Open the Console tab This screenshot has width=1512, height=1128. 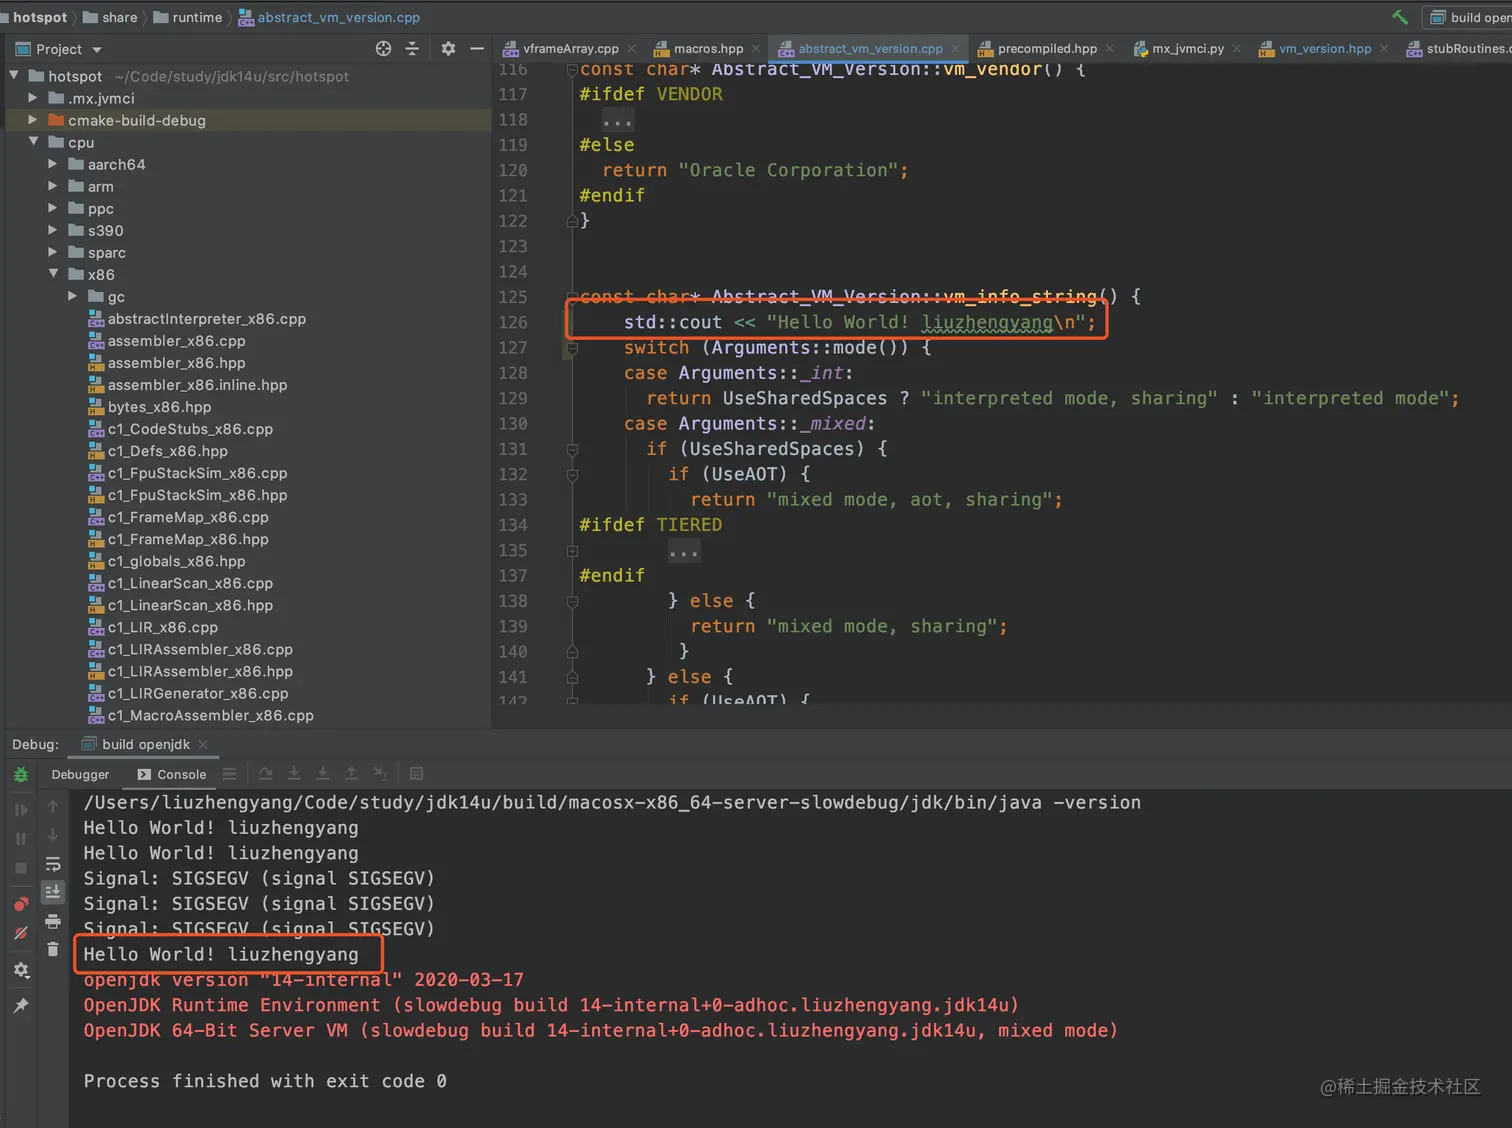[x=172, y=775]
